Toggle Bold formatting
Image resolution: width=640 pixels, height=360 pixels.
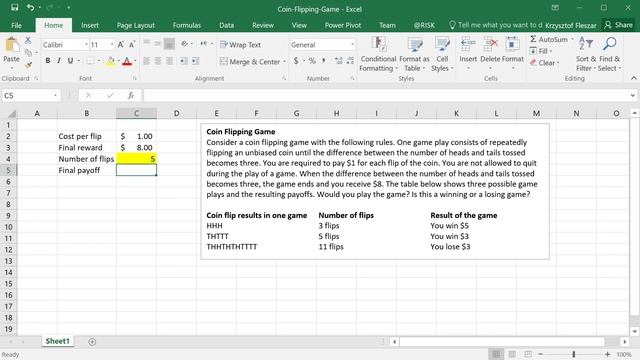[x=48, y=61]
